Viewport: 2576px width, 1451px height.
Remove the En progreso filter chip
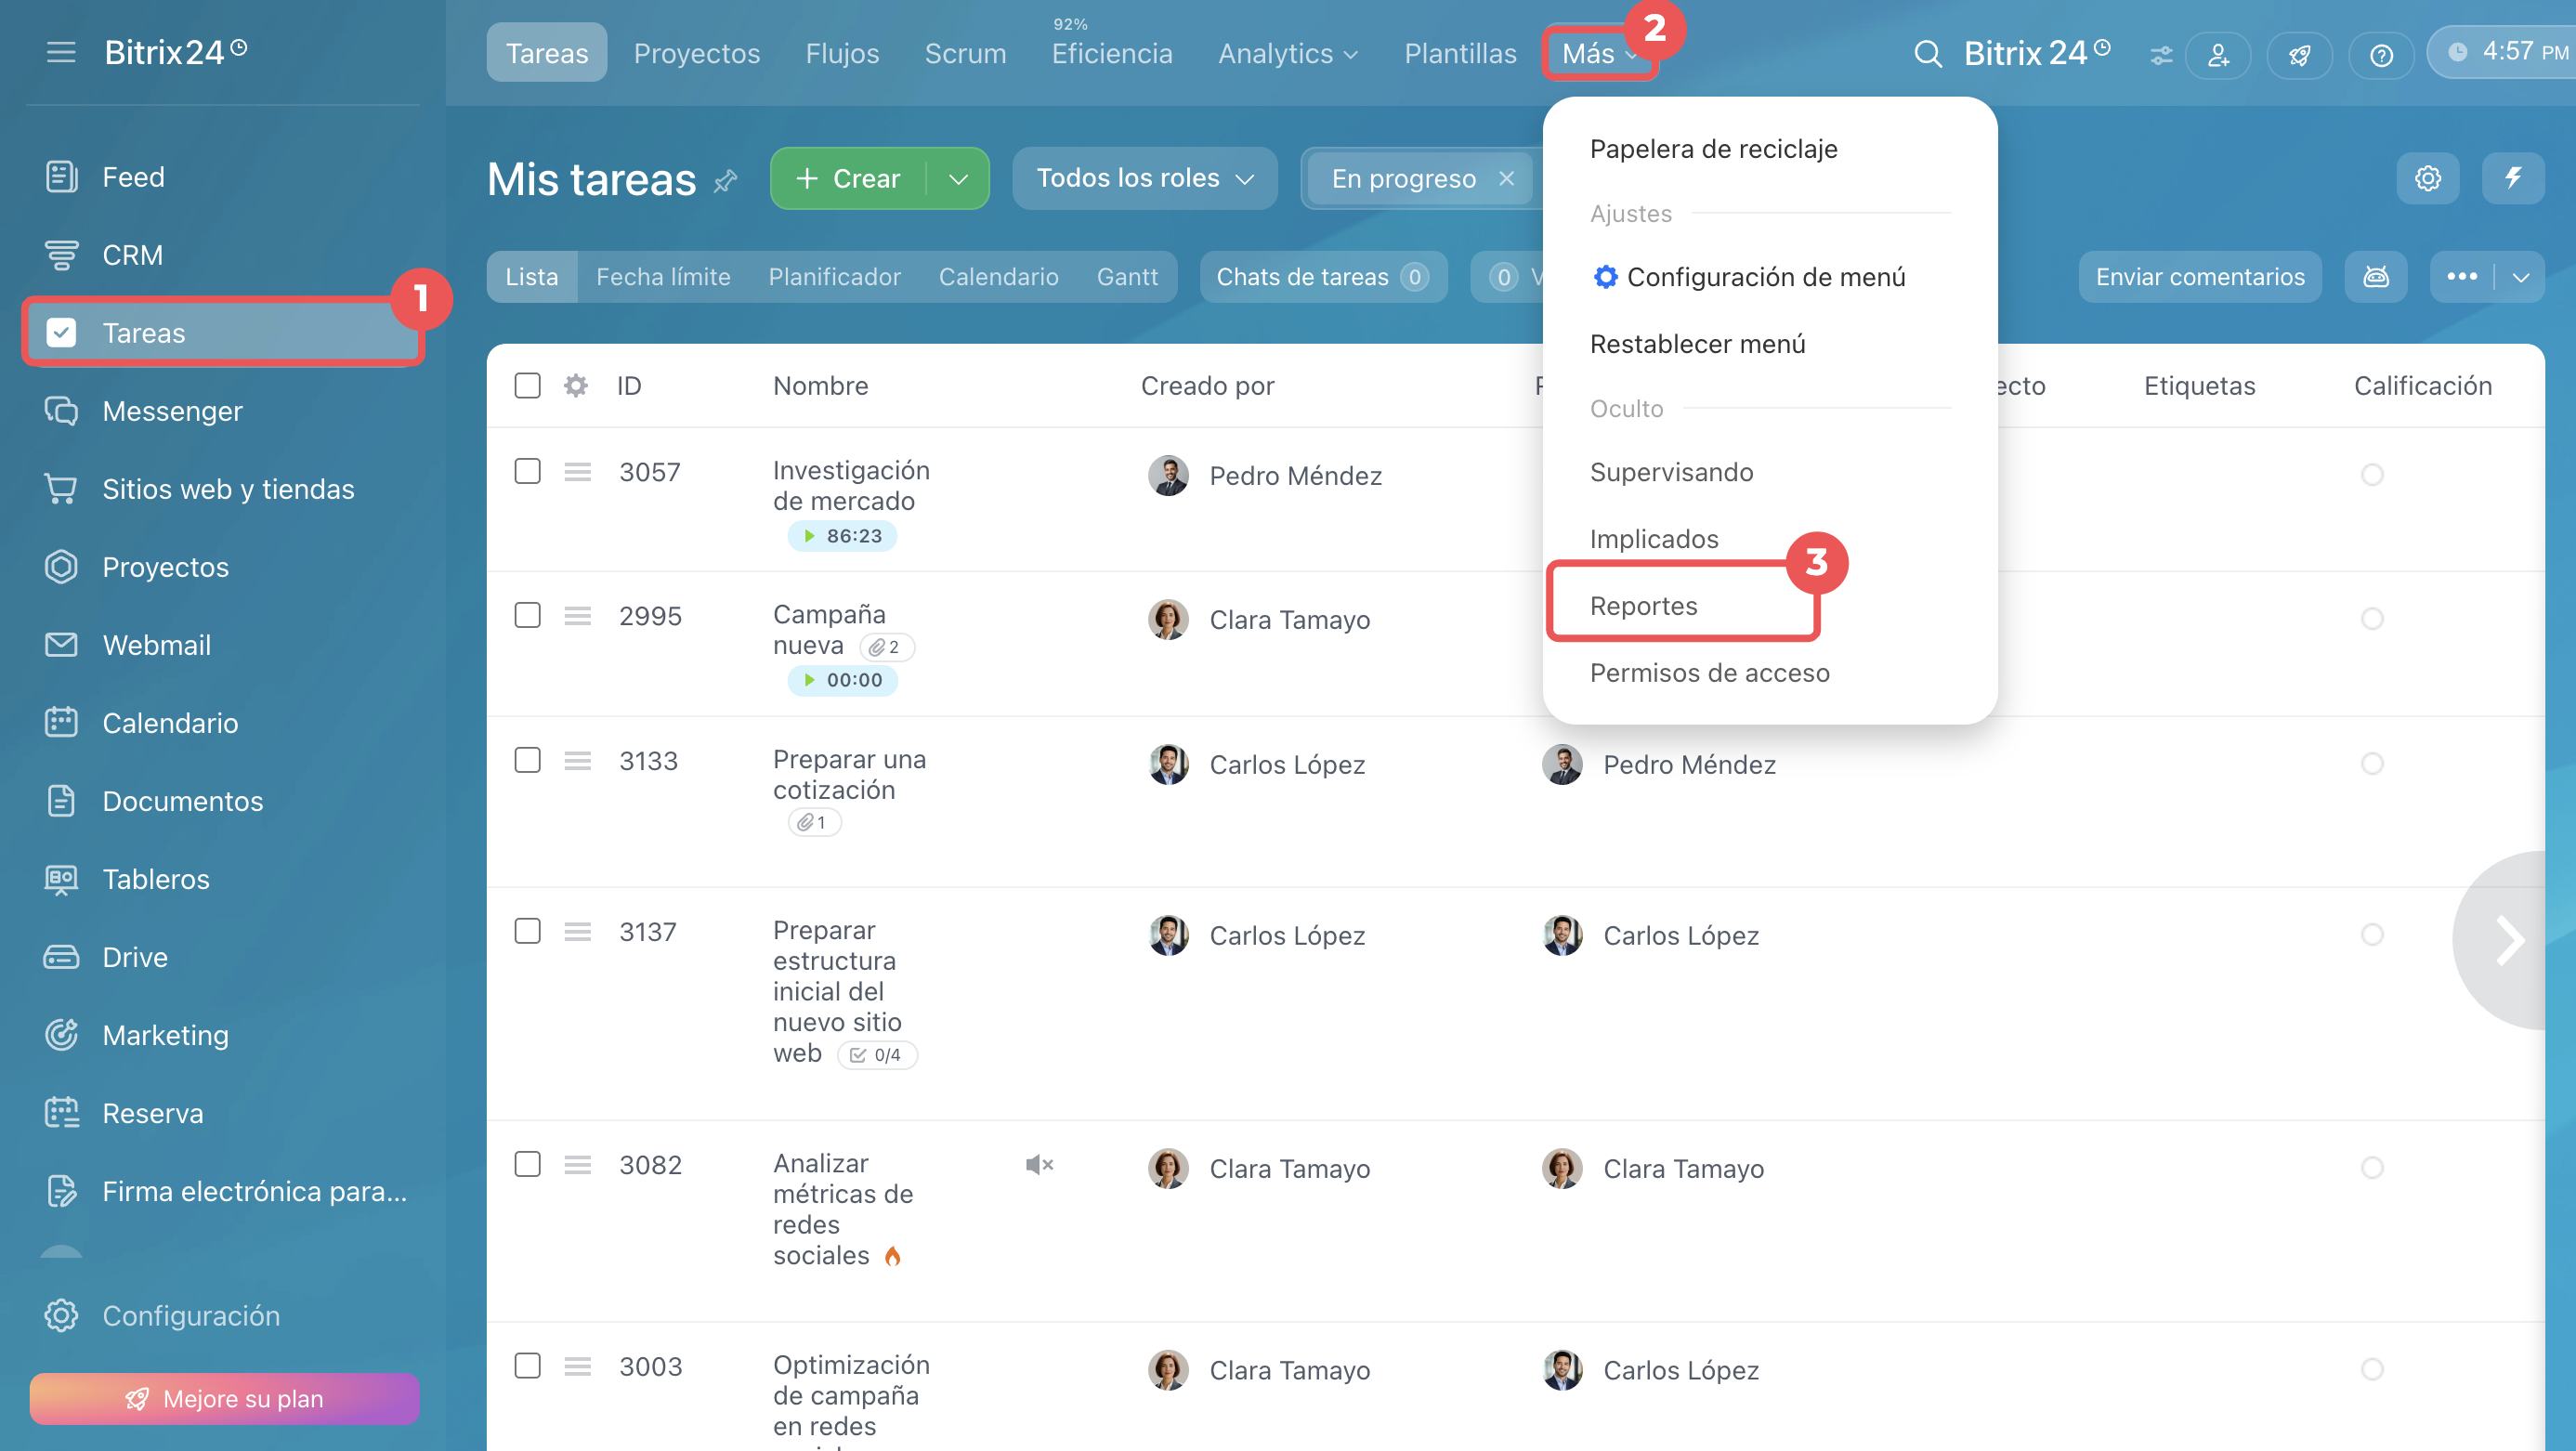click(x=1506, y=178)
